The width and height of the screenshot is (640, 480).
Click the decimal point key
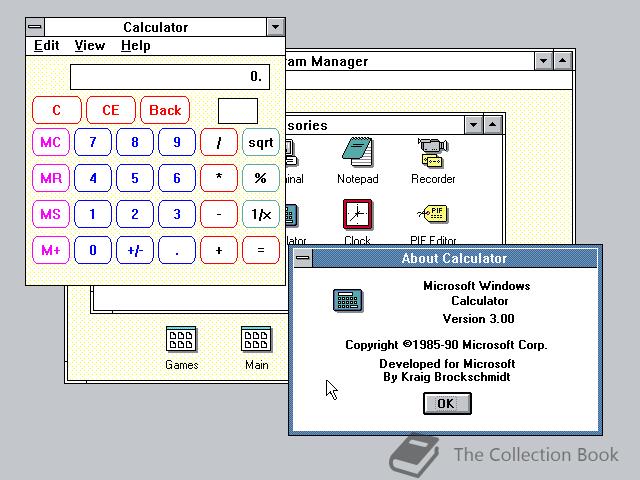point(177,250)
